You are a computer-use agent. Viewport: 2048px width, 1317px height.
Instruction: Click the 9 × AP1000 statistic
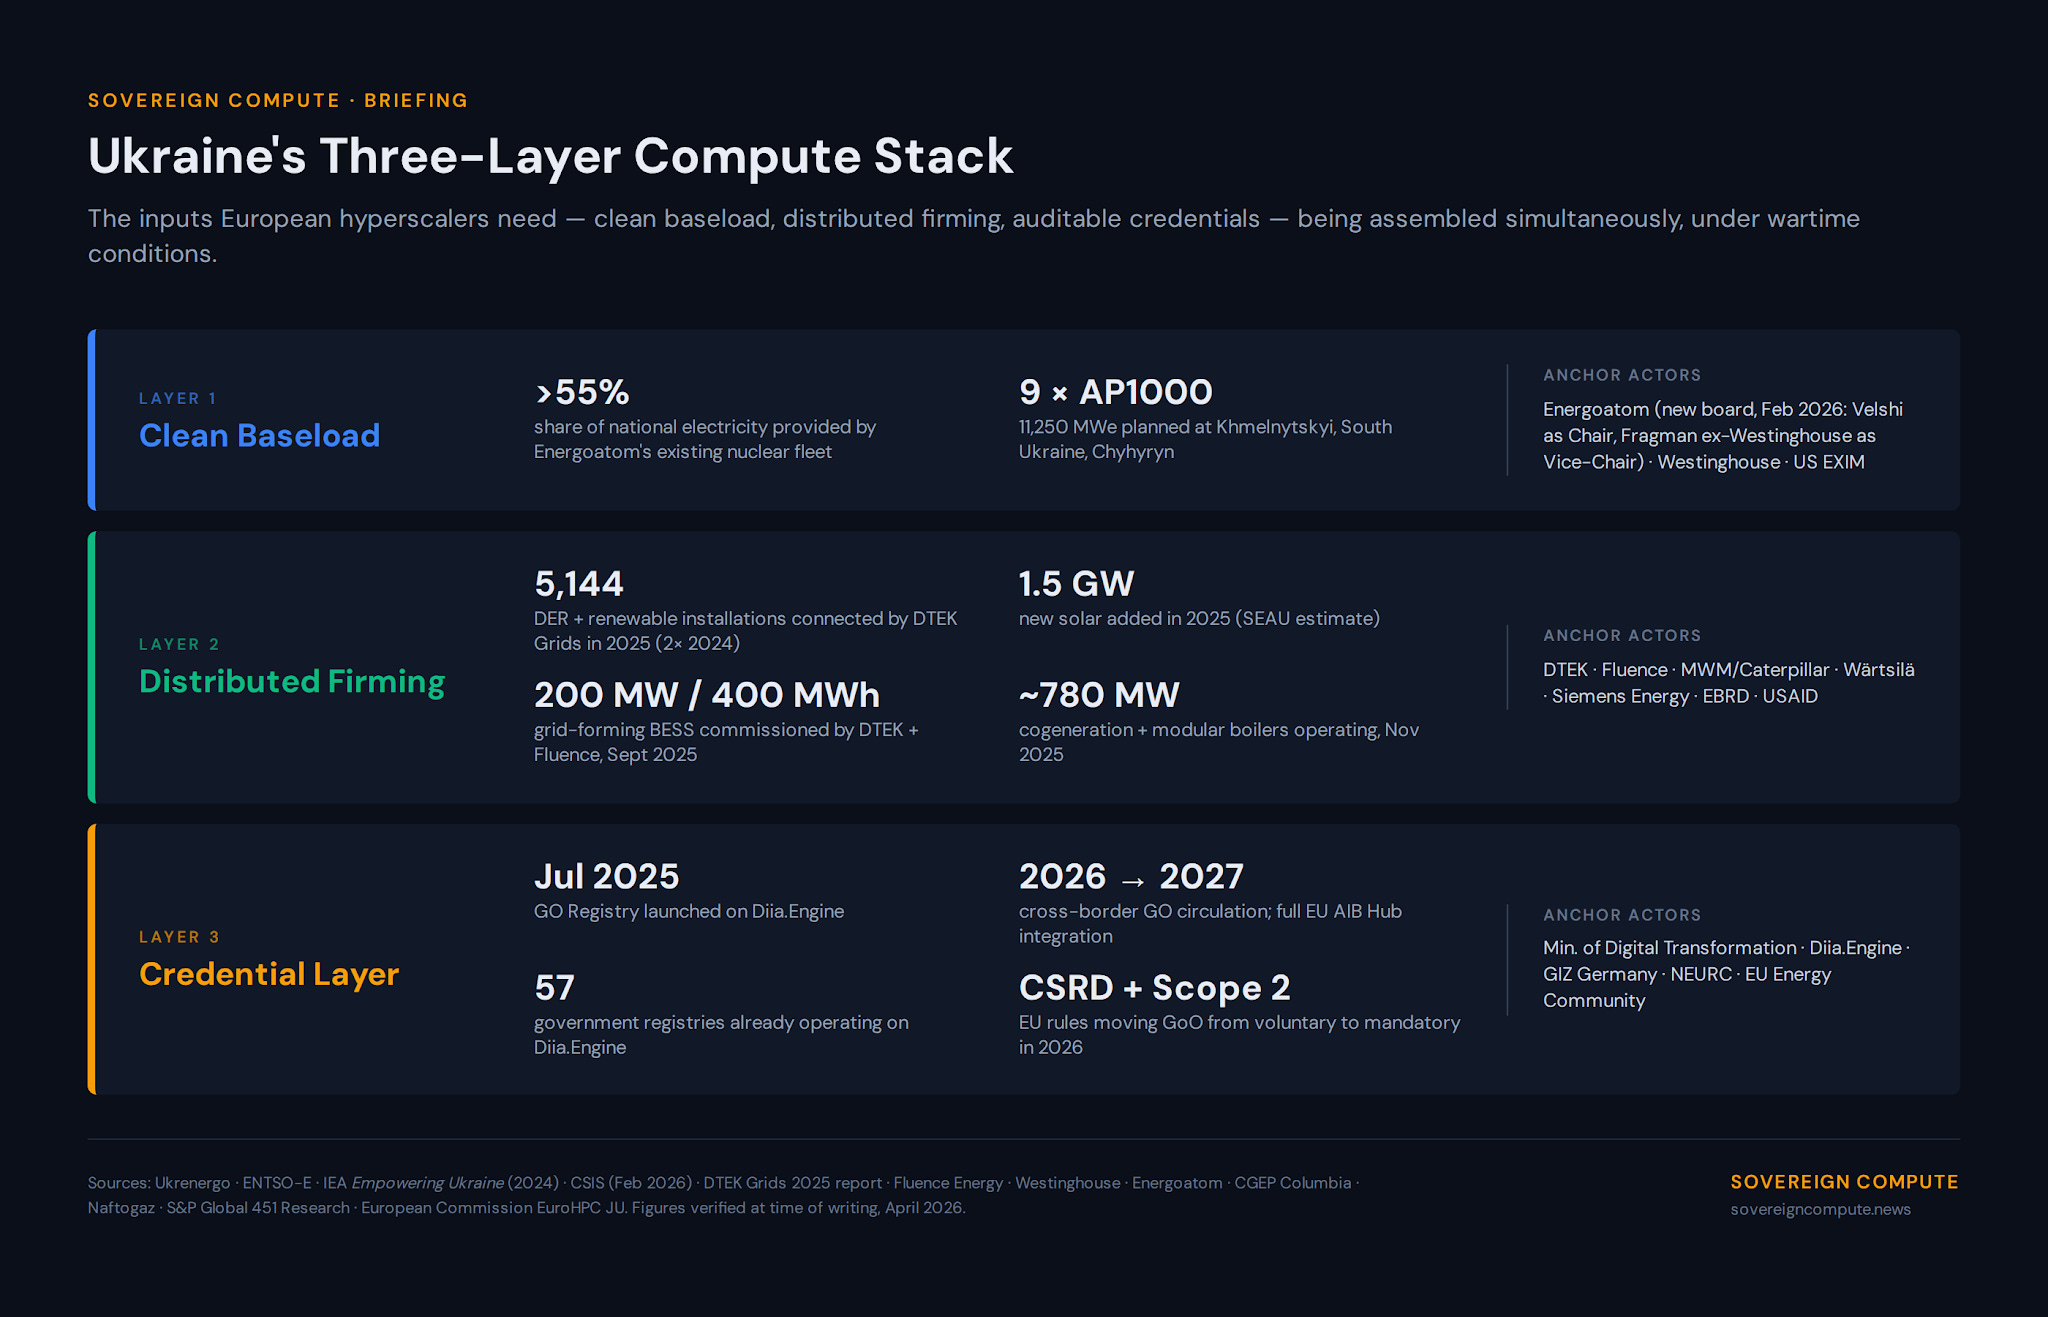(x=1115, y=392)
